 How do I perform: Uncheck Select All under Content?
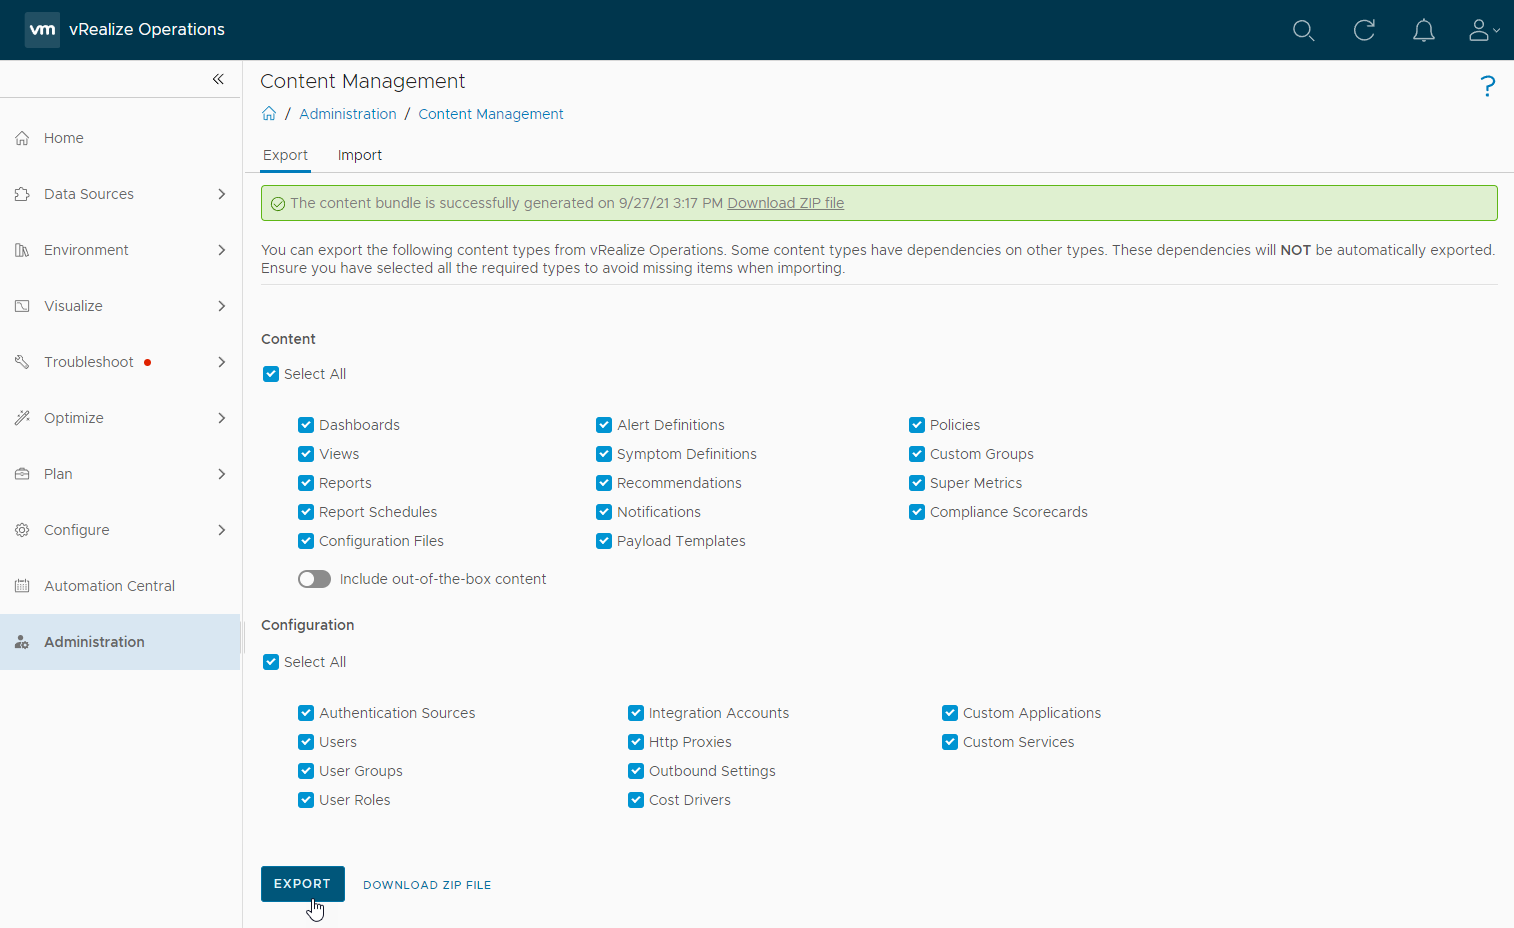tap(271, 374)
